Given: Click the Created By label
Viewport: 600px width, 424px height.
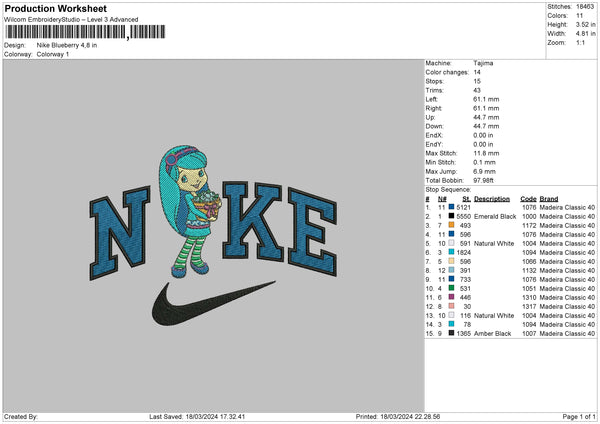Looking at the screenshot, I should (x=21, y=416).
